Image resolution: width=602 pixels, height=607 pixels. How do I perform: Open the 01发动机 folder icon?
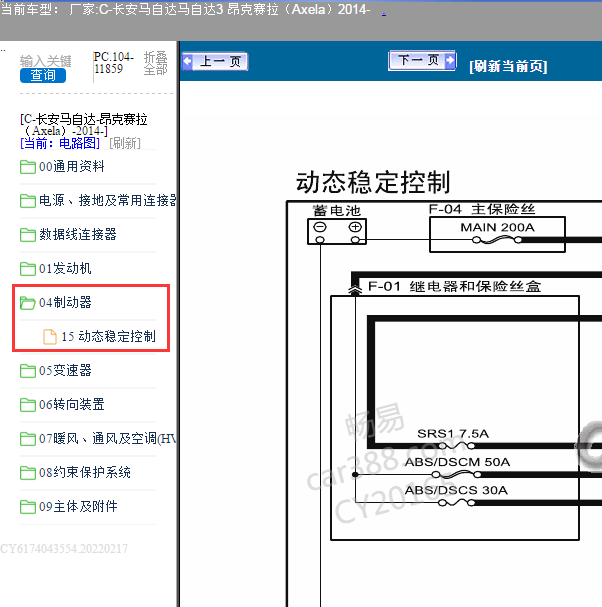(x=28, y=269)
